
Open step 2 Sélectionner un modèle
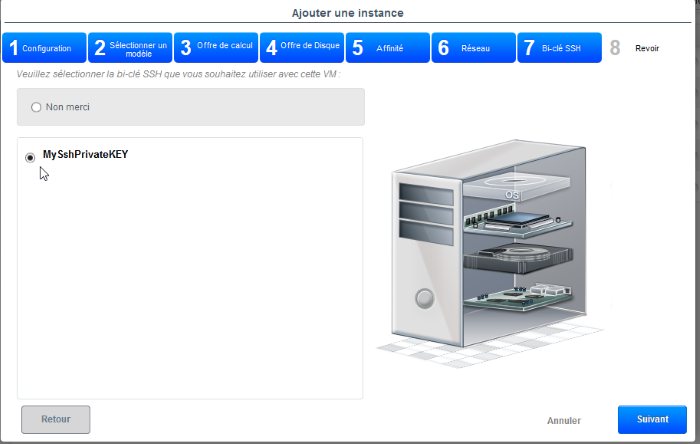[x=129, y=48]
